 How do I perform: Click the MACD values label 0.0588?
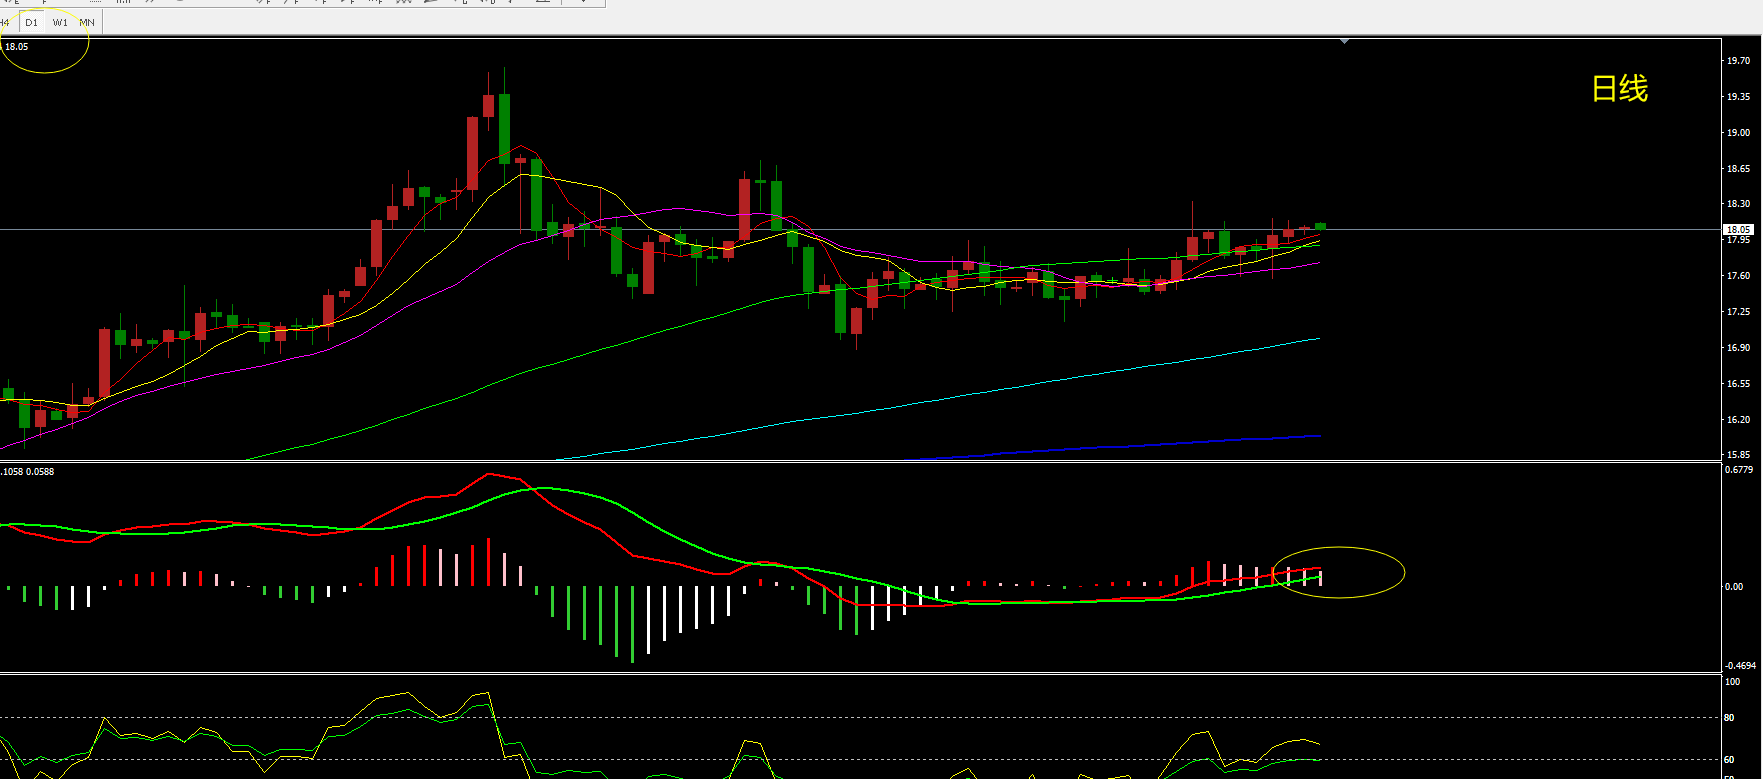coord(40,471)
